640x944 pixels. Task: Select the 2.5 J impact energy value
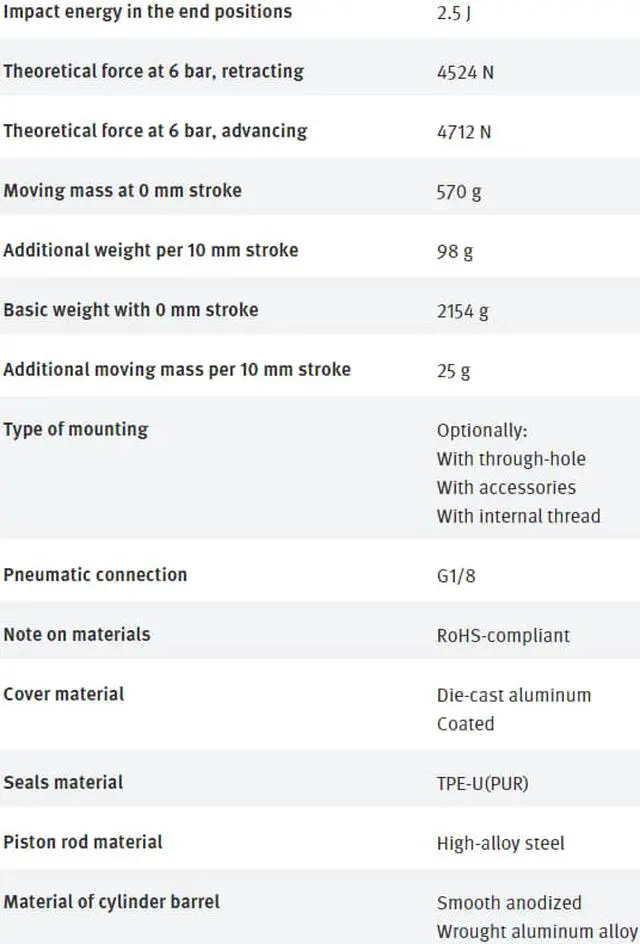[x=454, y=13]
